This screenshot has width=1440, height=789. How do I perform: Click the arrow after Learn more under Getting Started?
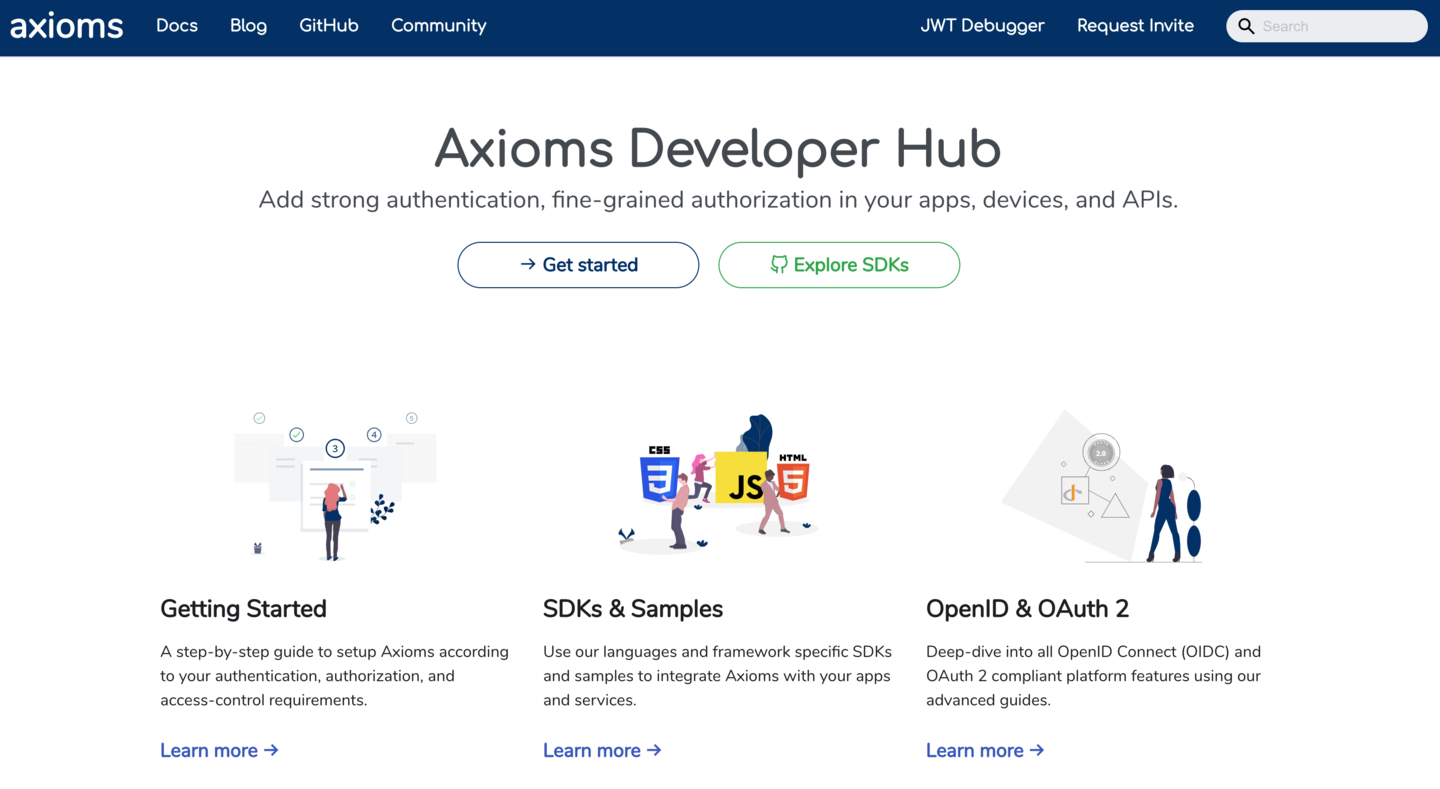271,750
